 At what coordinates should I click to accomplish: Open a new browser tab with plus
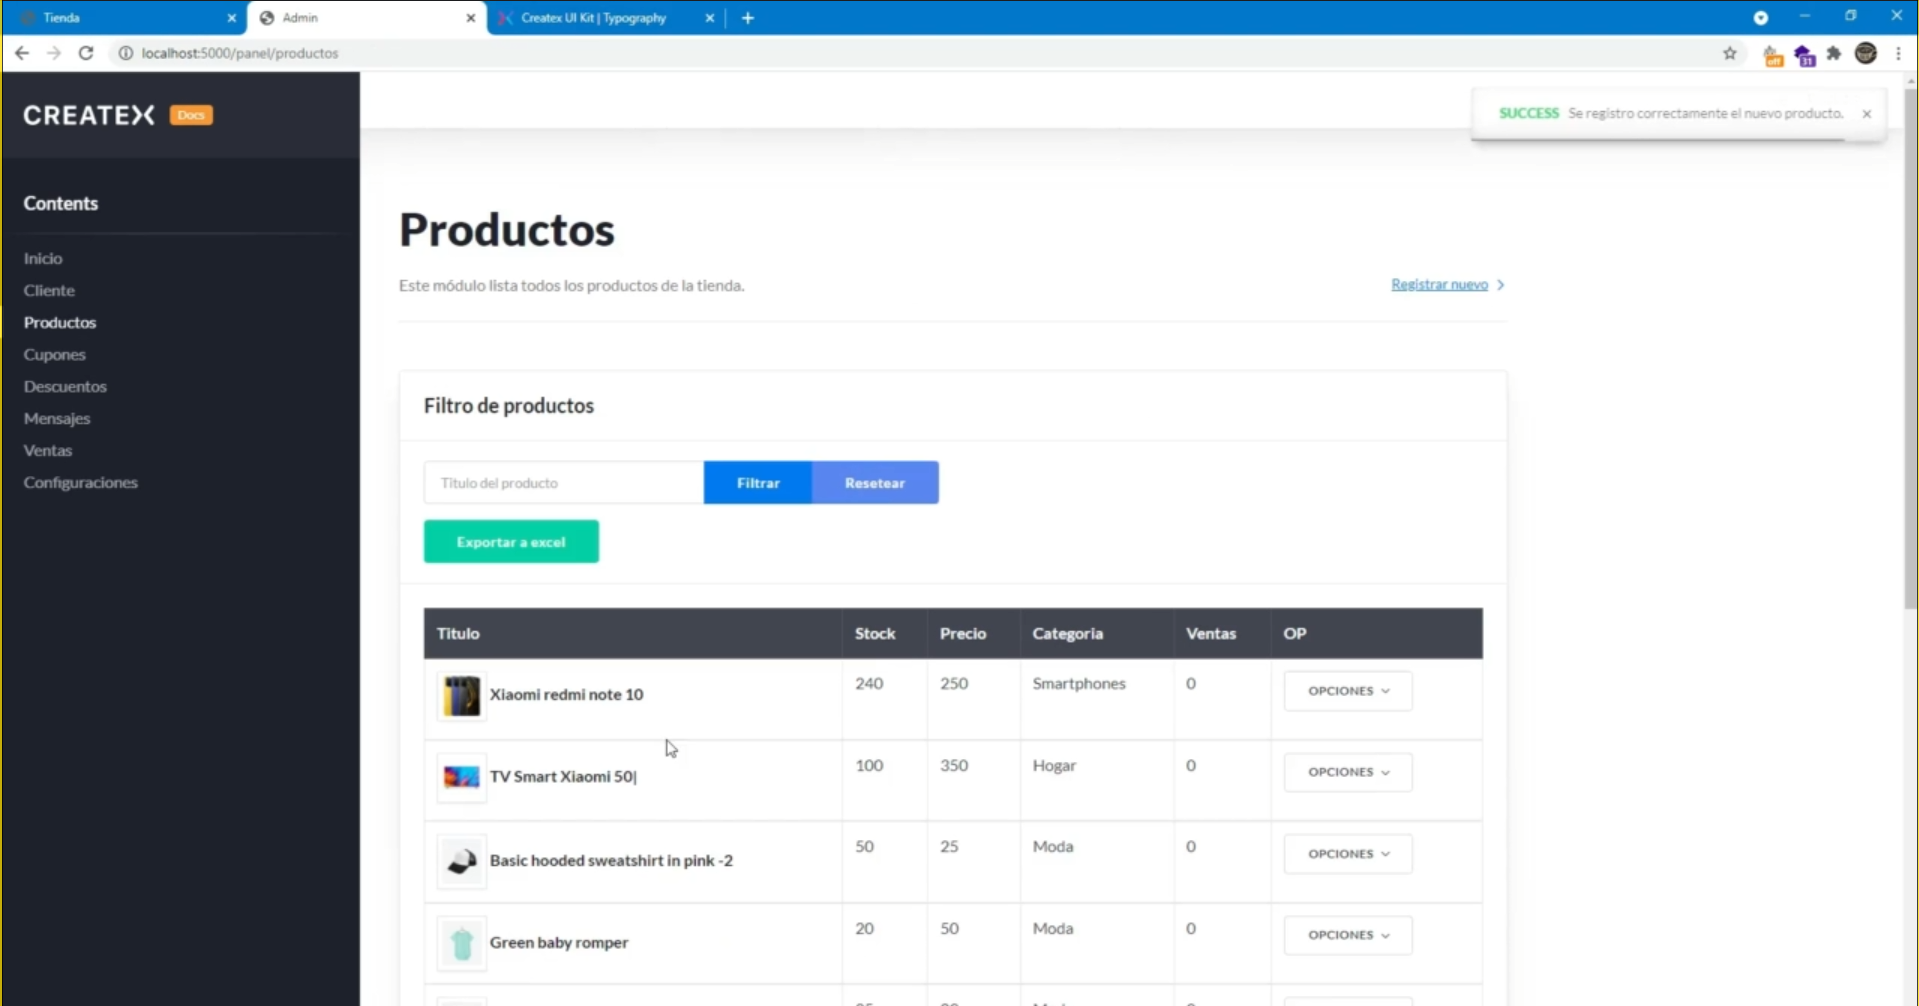pyautogui.click(x=747, y=18)
